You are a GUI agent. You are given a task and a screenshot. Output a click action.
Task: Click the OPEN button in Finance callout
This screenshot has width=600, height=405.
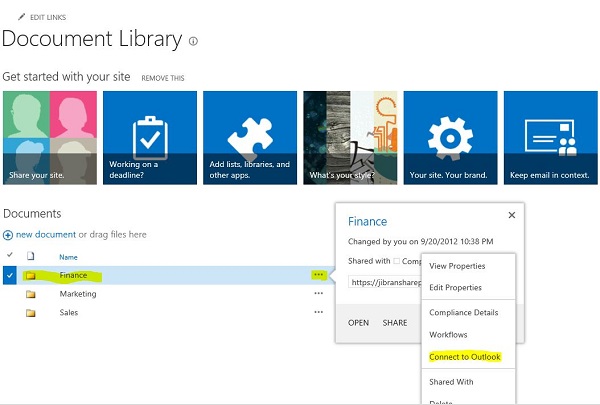(x=358, y=323)
